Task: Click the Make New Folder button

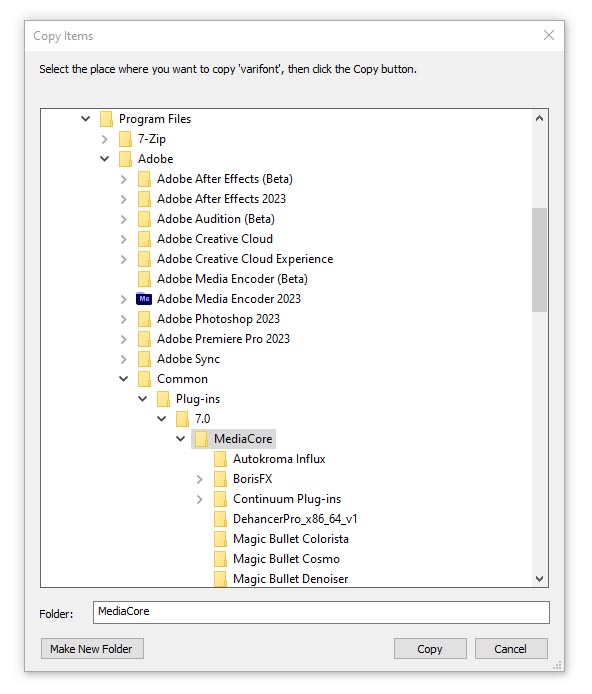Action: [92, 649]
